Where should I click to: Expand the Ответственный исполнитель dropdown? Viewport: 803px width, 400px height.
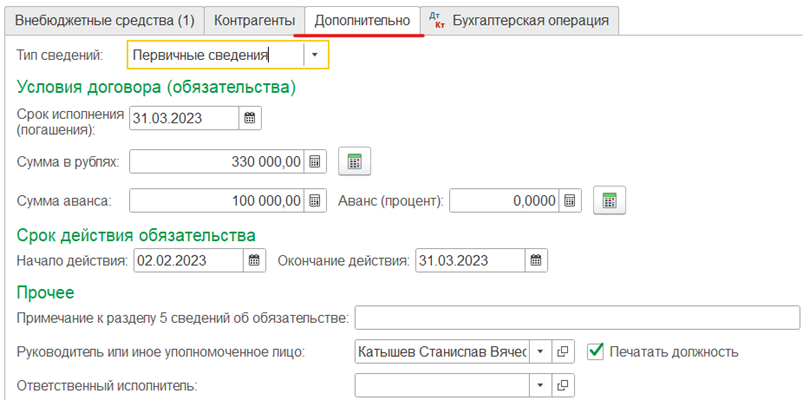pos(540,385)
